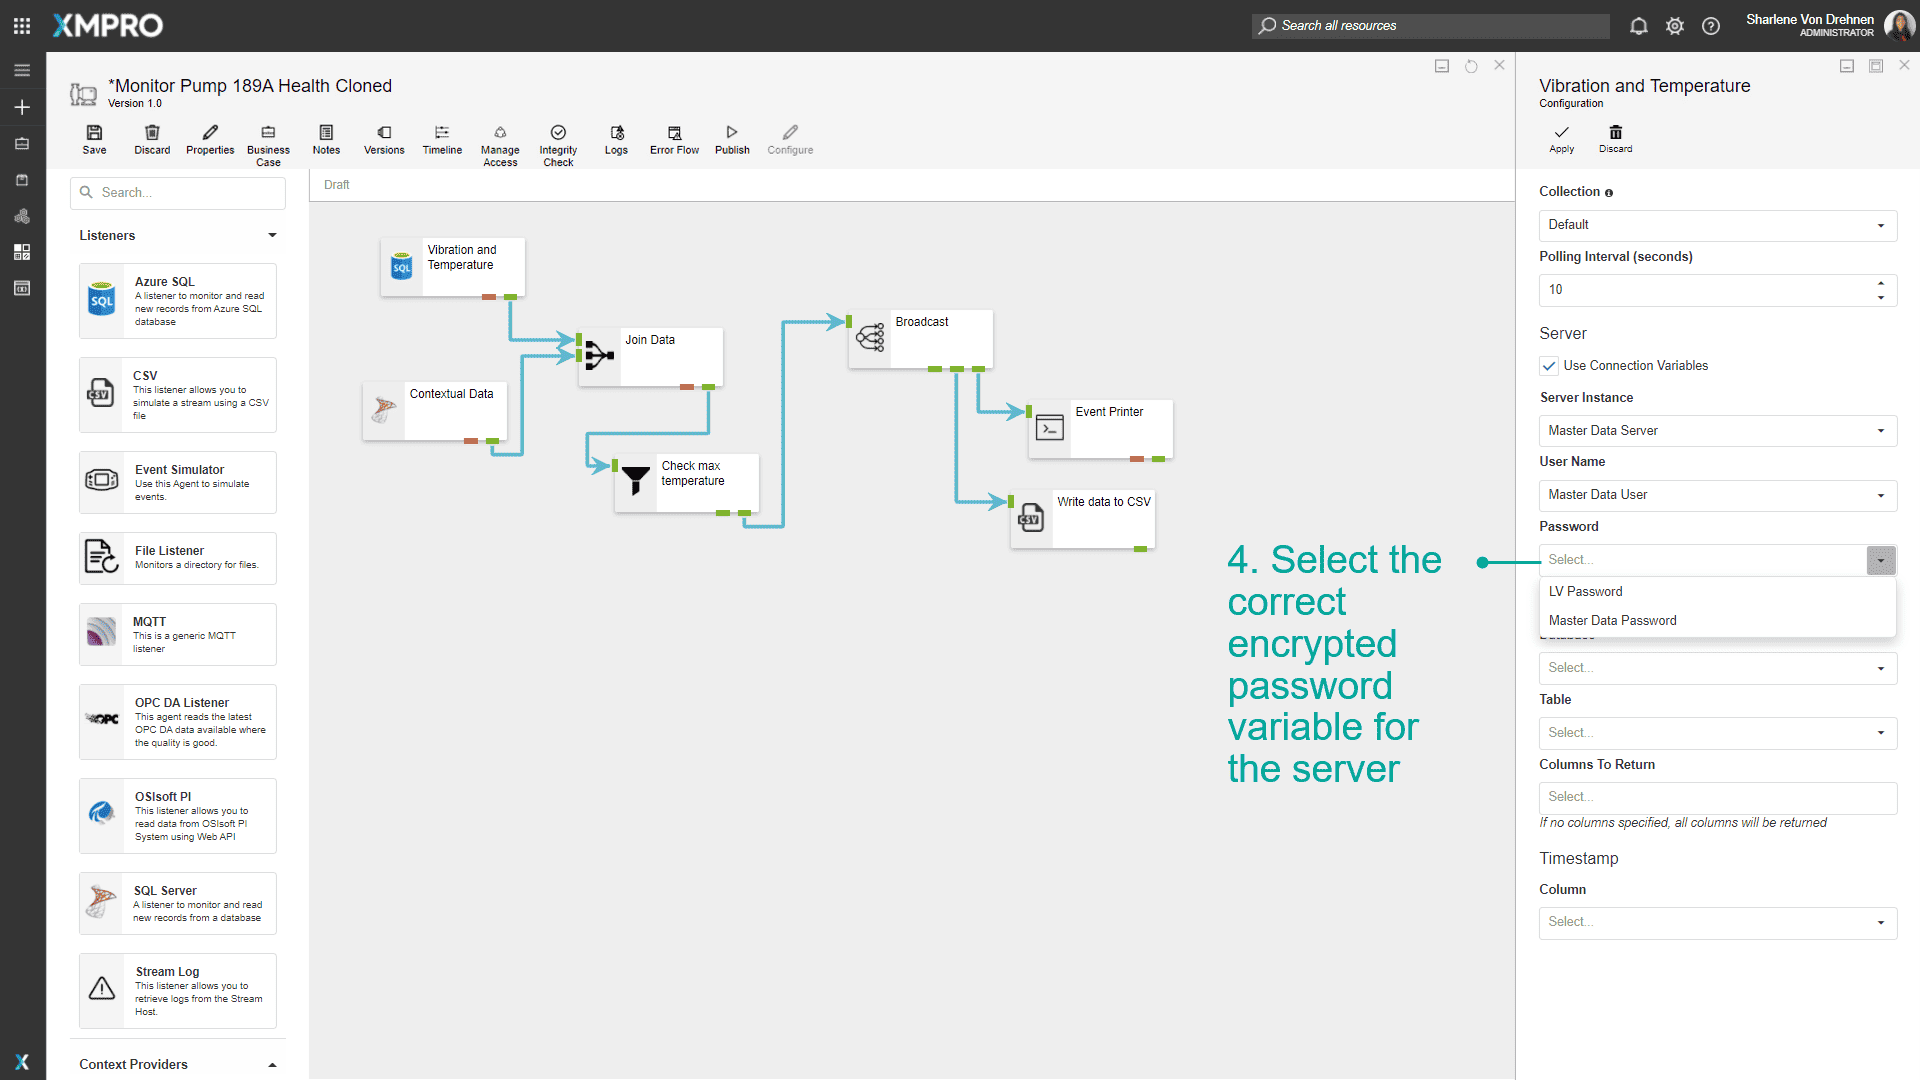Select Master Data Password option
Image resolution: width=1920 pixels, height=1080 pixels.
1612,621
